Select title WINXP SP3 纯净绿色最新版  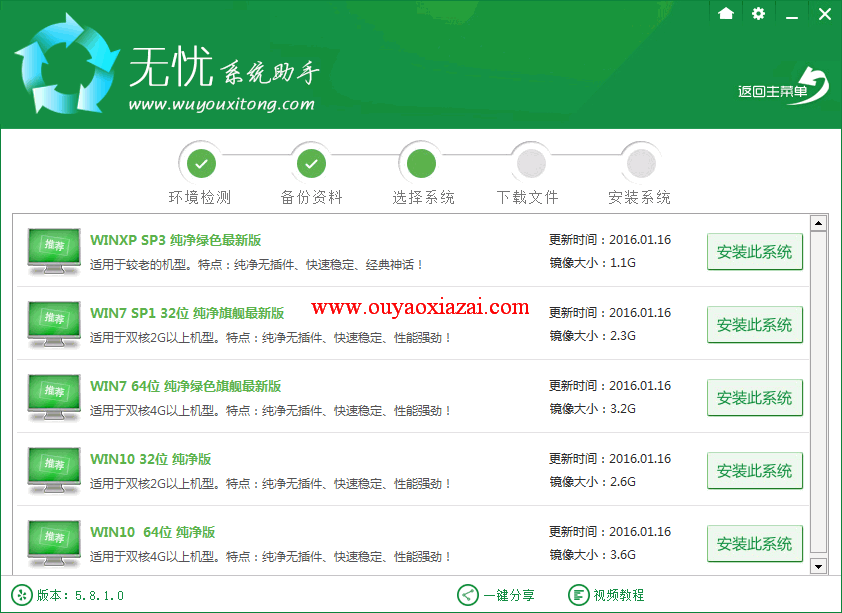[176, 240]
